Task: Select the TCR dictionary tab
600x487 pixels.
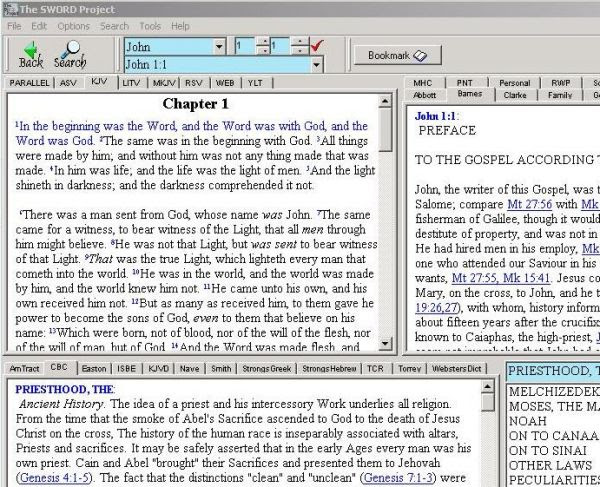Action: (x=375, y=369)
